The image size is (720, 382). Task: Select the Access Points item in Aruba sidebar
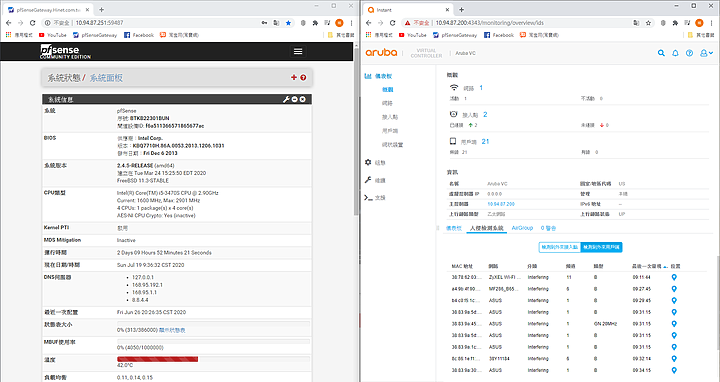pyautogui.click(x=390, y=117)
